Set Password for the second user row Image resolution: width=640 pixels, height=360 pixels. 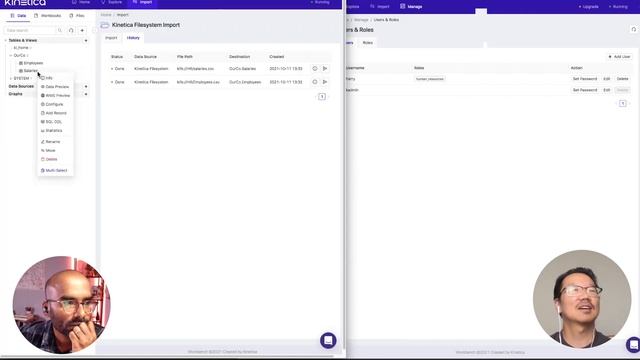point(585,90)
